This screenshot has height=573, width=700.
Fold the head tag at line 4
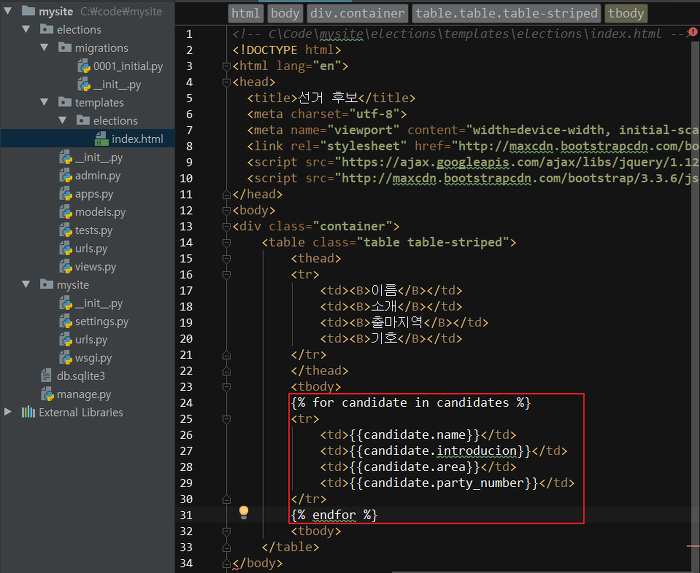(226, 83)
